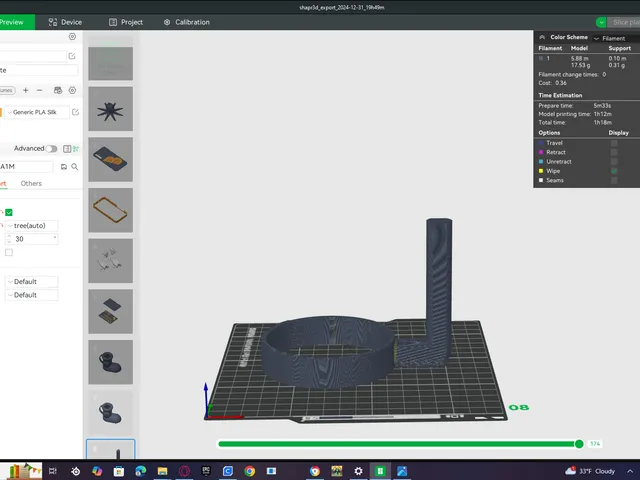
Task: Open the compare presets icon beside Advanced
Action: click(67, 149)
